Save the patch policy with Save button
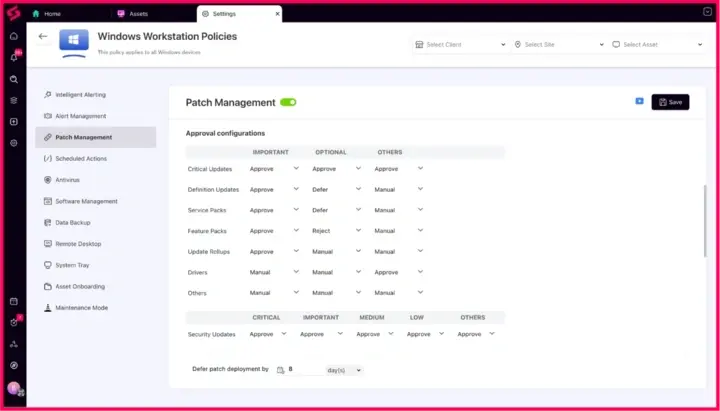This screenshot has height=411, width=720. (670, 102)
